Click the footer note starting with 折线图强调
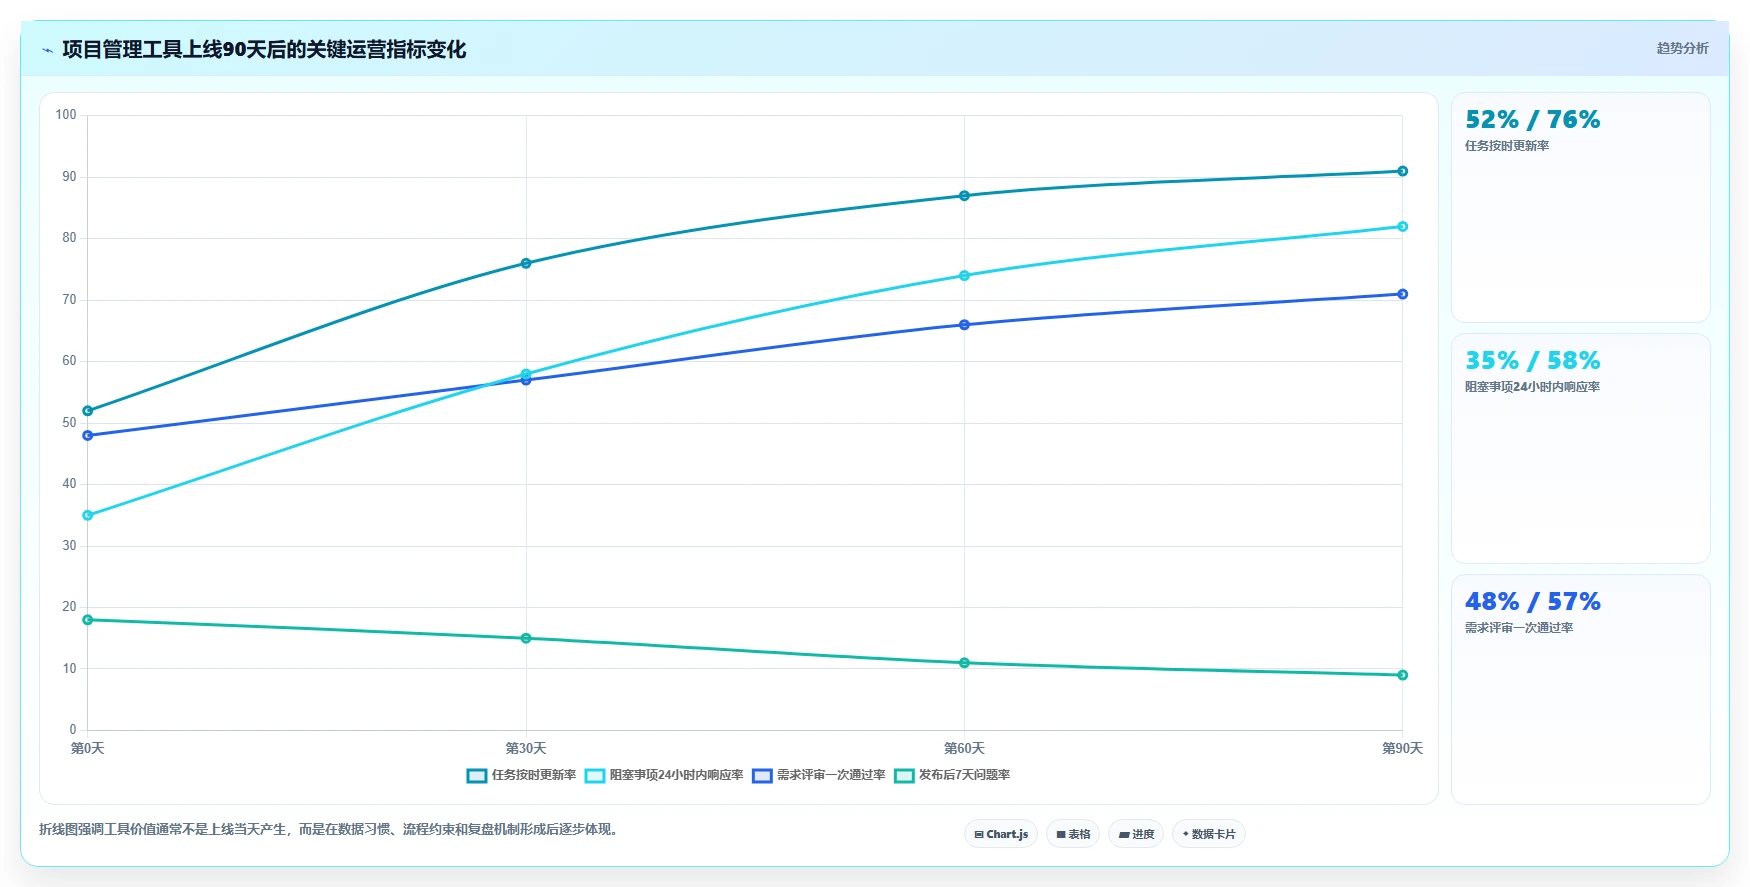Viewport: 1750px width, 887px height. pyautogui.click(x=330, y=830)
